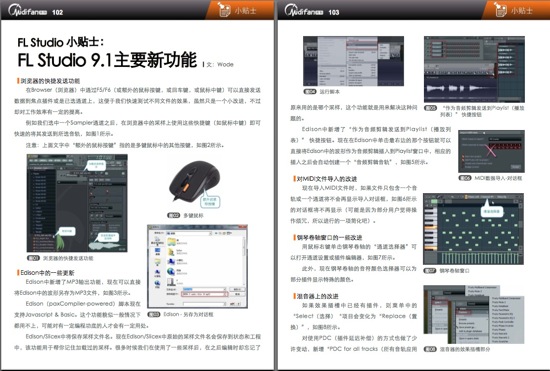Click the 图03 badge beside Edison caption
550x371 pixels.
pyautogui.click(x=154, y=315)
